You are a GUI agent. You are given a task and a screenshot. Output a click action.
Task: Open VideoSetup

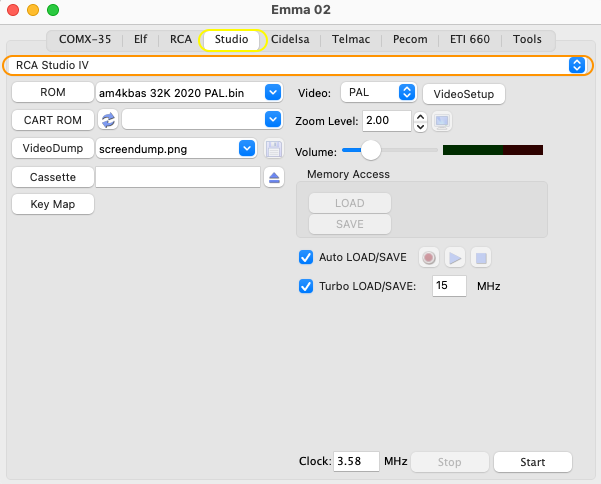point(464,94)
